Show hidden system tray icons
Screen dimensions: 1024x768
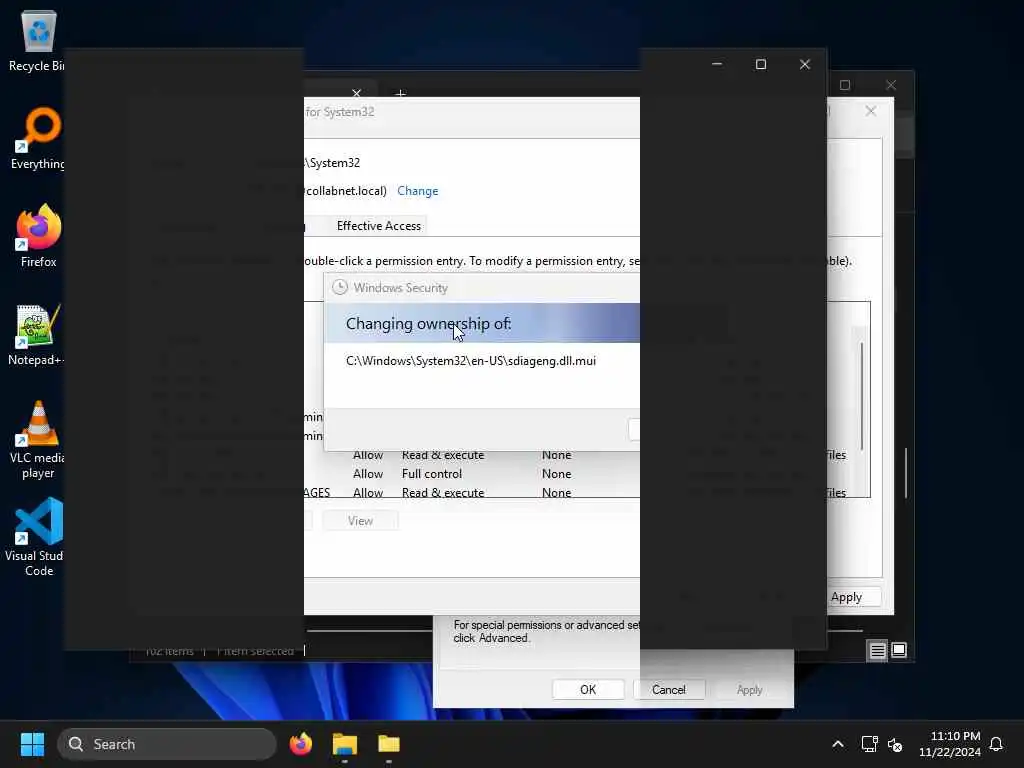[838, 744]
